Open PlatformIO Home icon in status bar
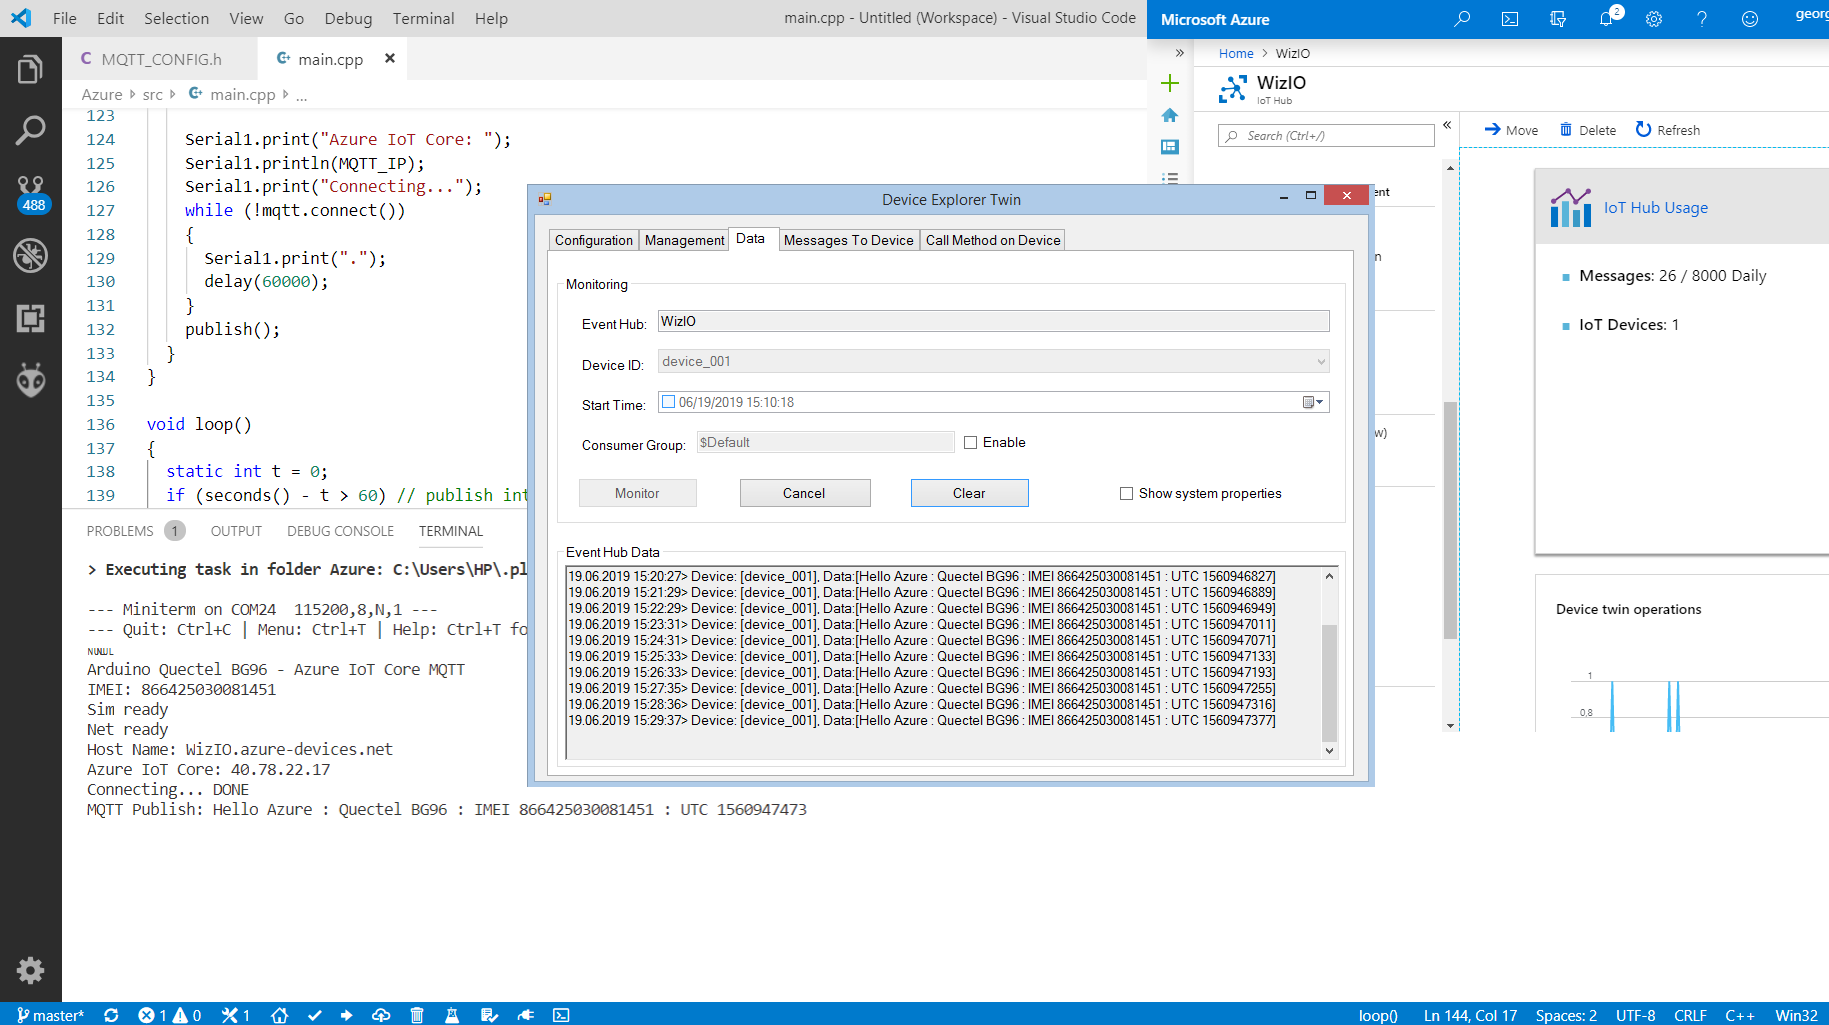This screenshot has height=1025, width=1829. click(279, 1015)
